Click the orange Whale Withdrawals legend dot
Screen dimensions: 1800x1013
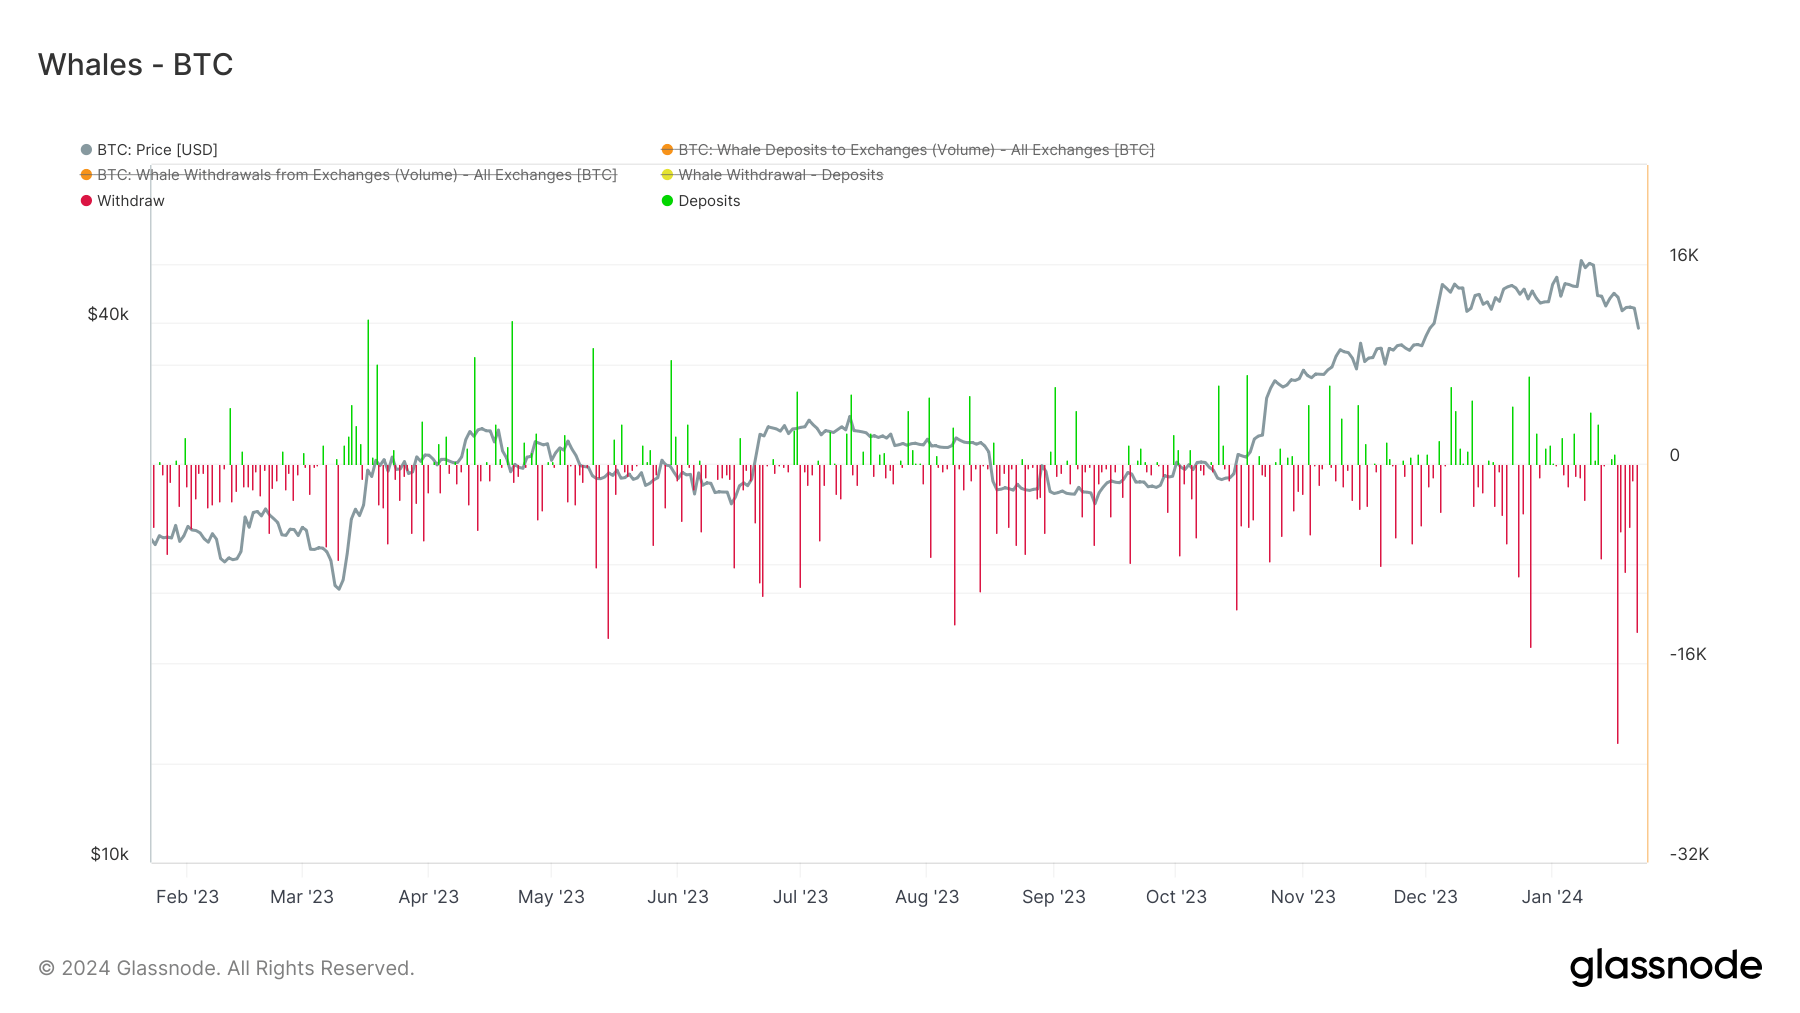85,174
